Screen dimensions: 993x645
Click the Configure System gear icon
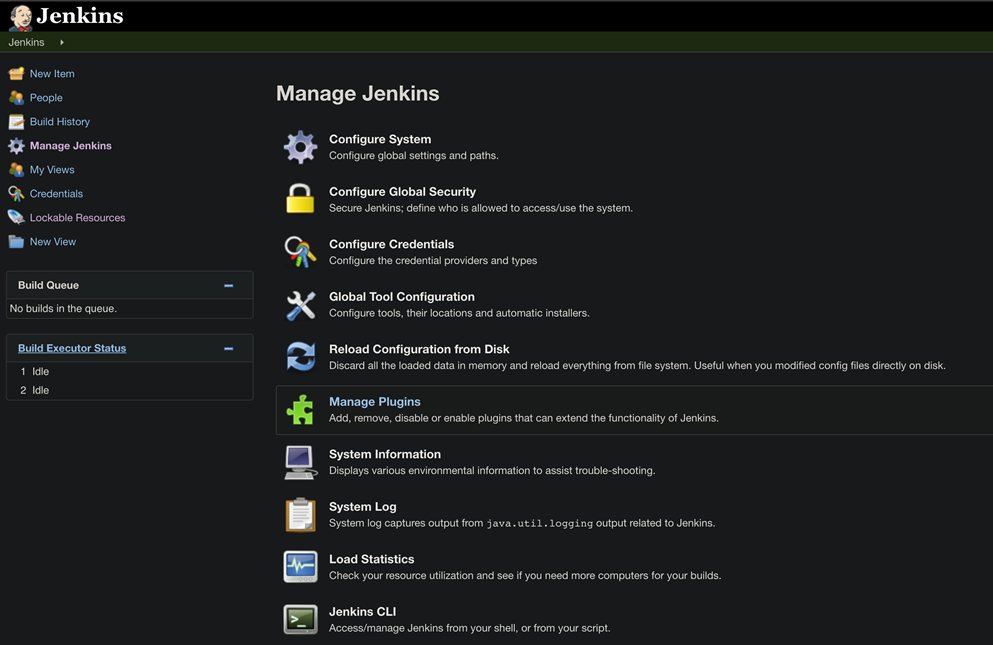click(x=300, y=147)
